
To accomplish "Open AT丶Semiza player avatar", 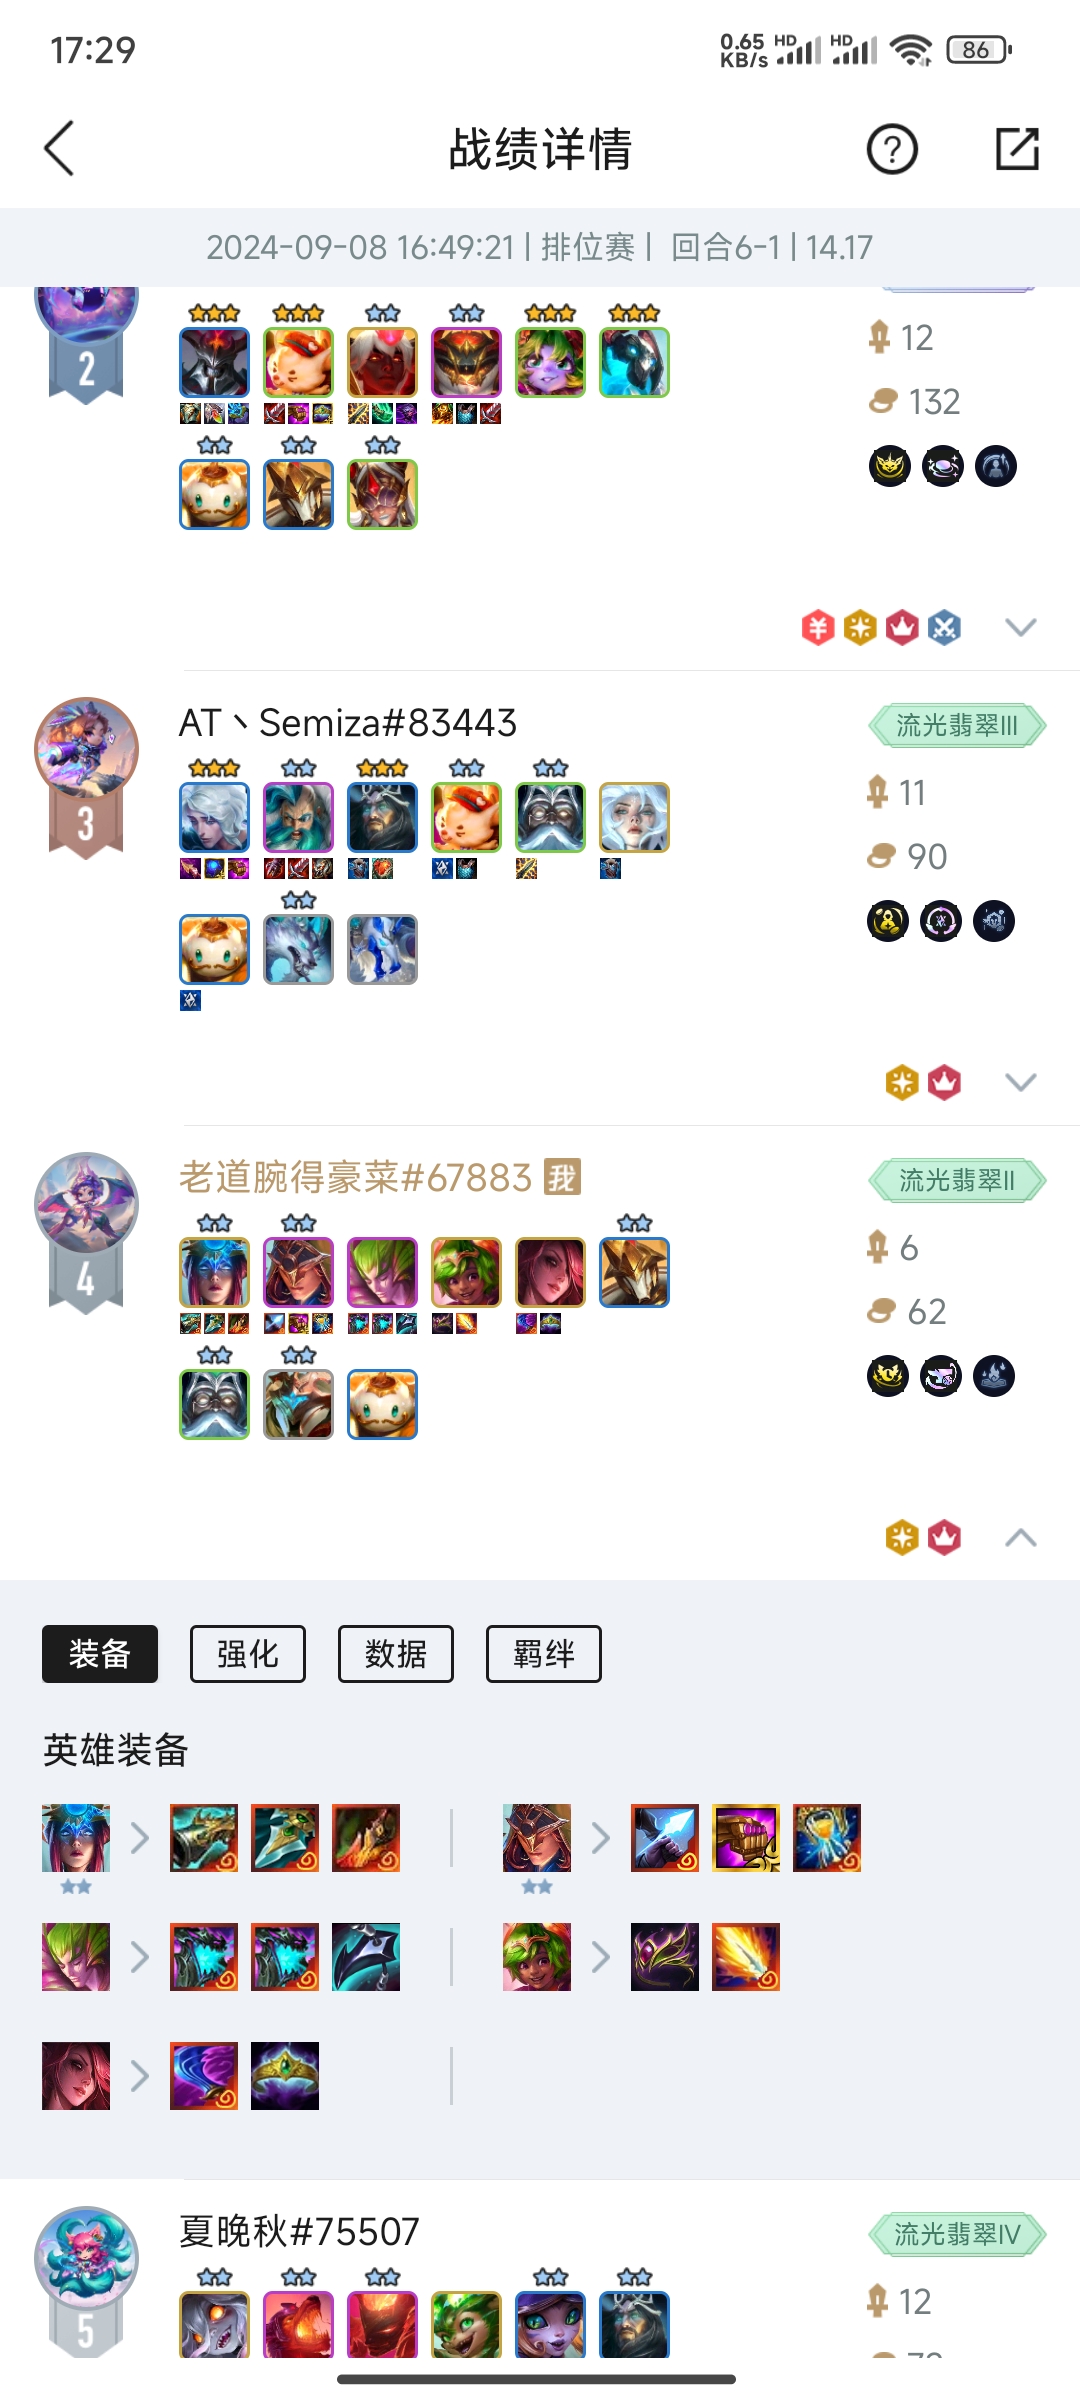I will pyautogui.click(x=86, y=749).
